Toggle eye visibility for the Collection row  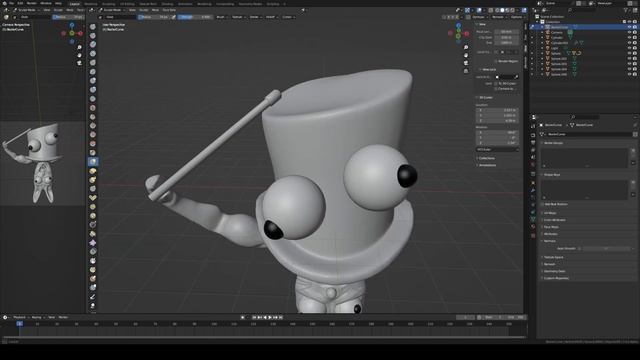[629, 22]
